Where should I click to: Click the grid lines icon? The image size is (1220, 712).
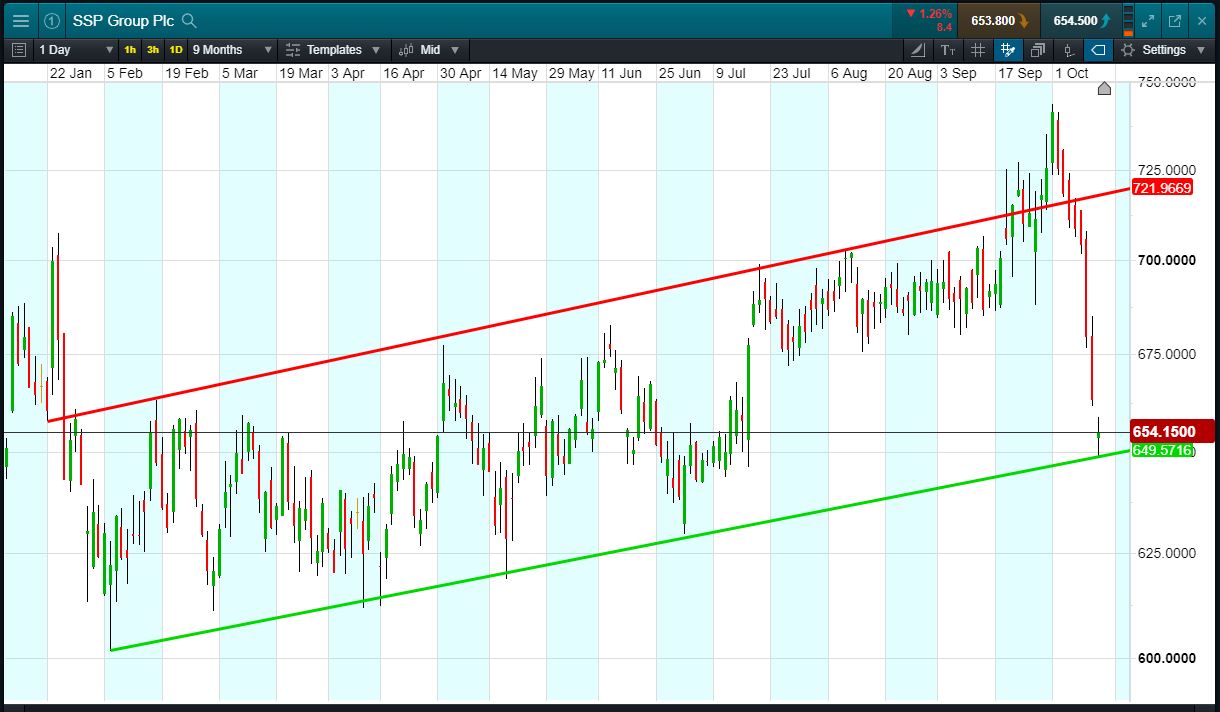point(978,50)
